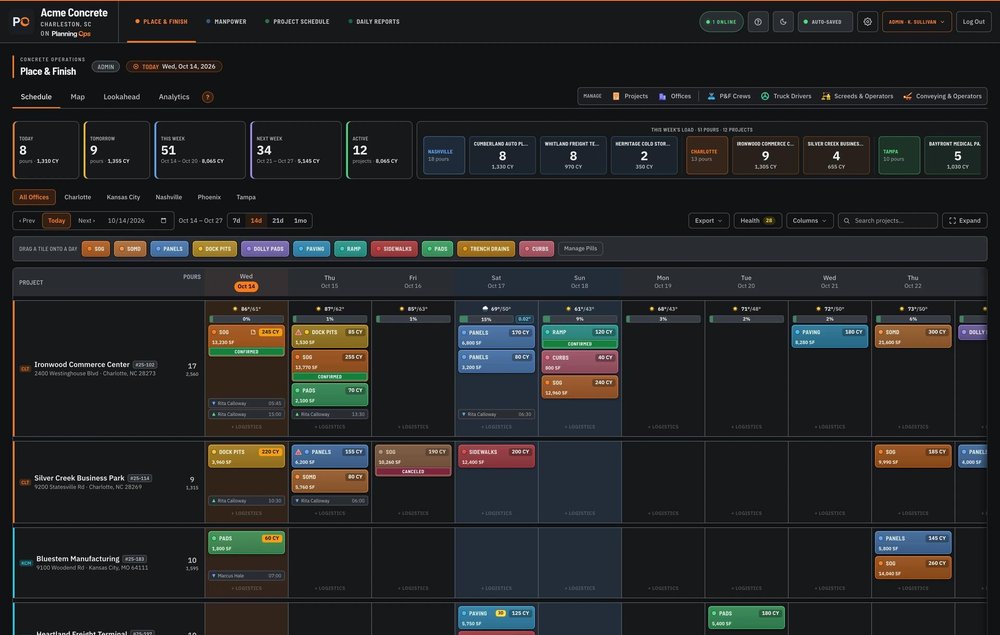Click the Acme Concrete PO logo
1000x635 pixels.
point(21,22)
